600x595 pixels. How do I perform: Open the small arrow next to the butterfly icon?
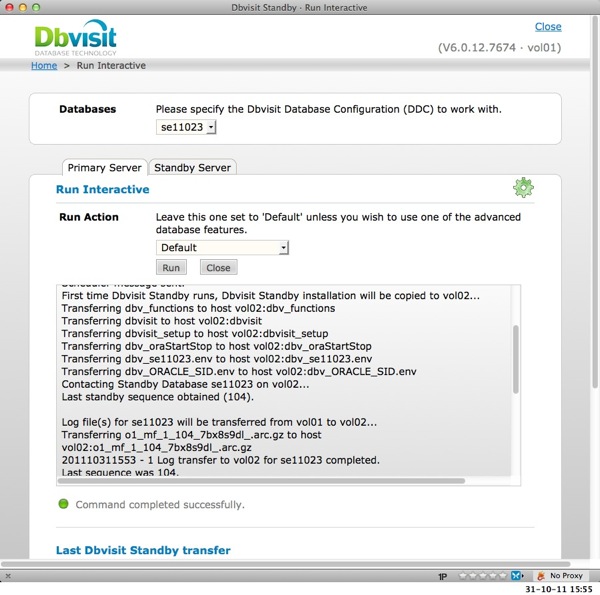click(x=523, y=575)
